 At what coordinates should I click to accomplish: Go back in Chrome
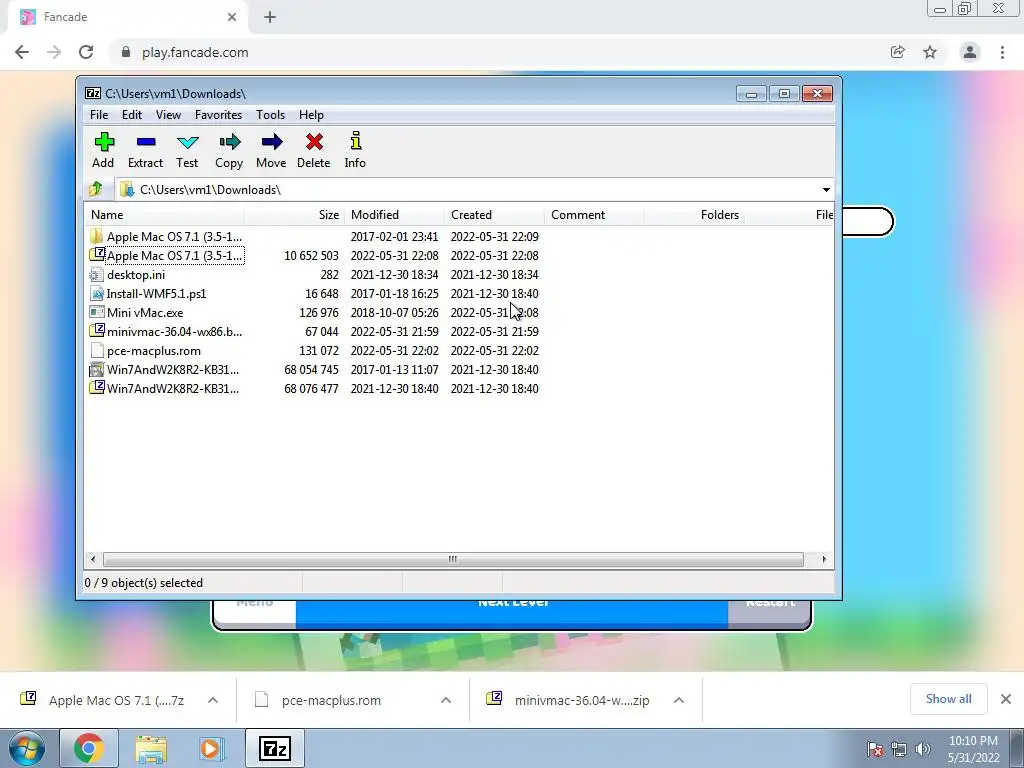coord(22,52)
